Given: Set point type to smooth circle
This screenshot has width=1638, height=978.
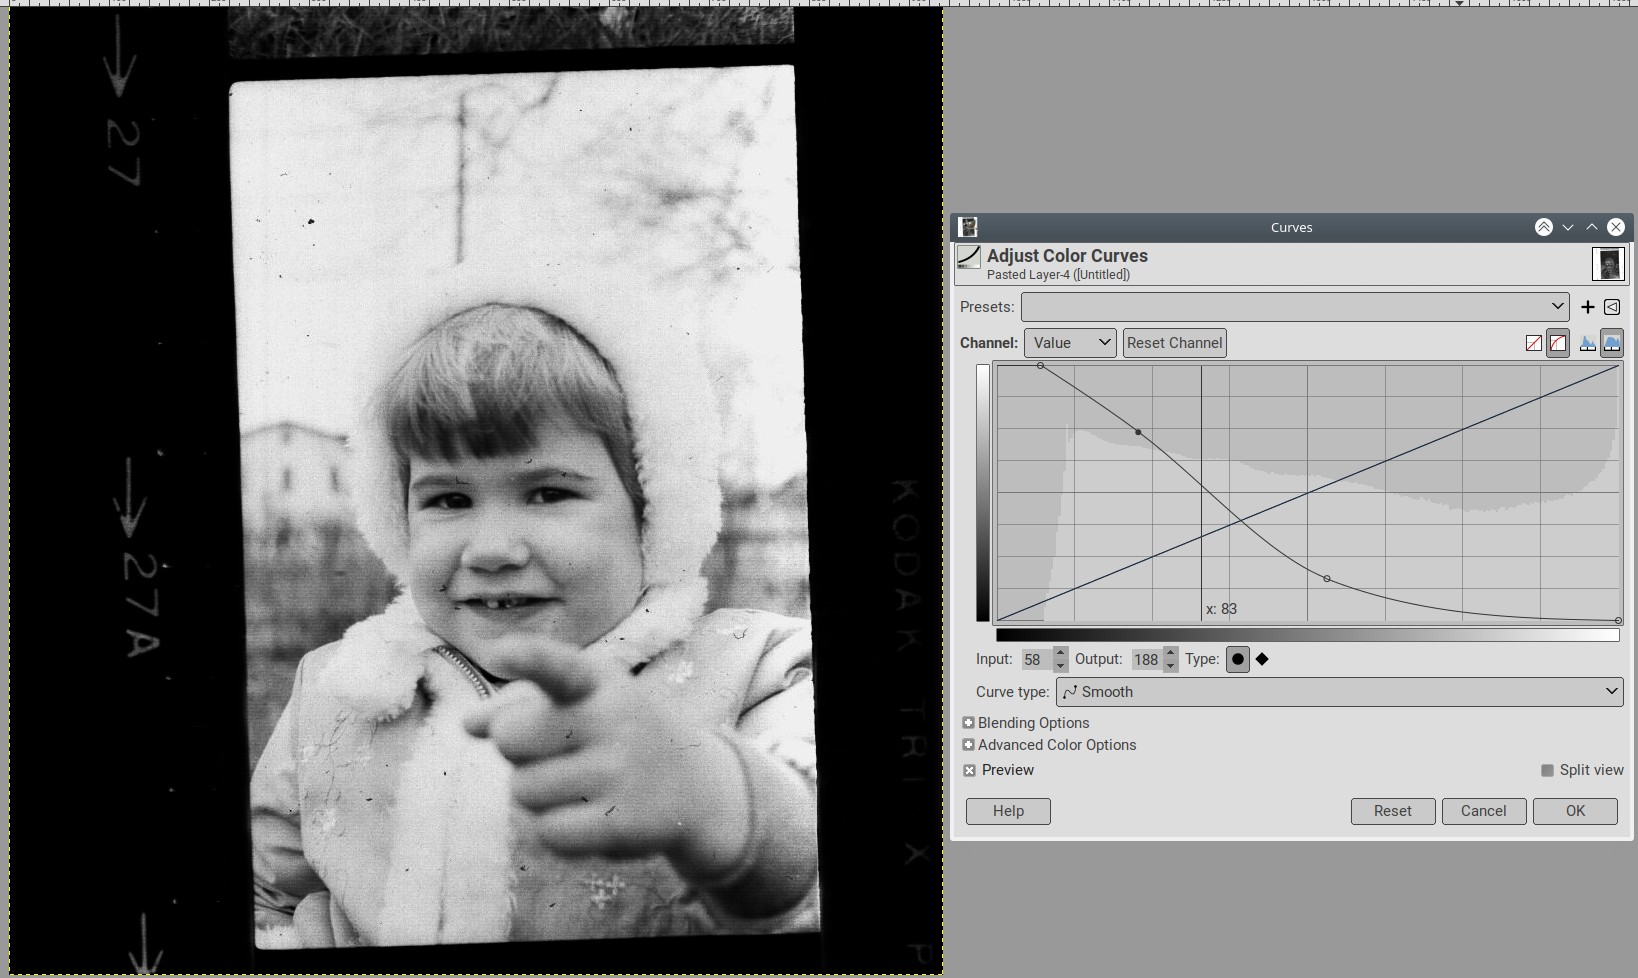Looking at the screenshot, I should [1237, 659].
